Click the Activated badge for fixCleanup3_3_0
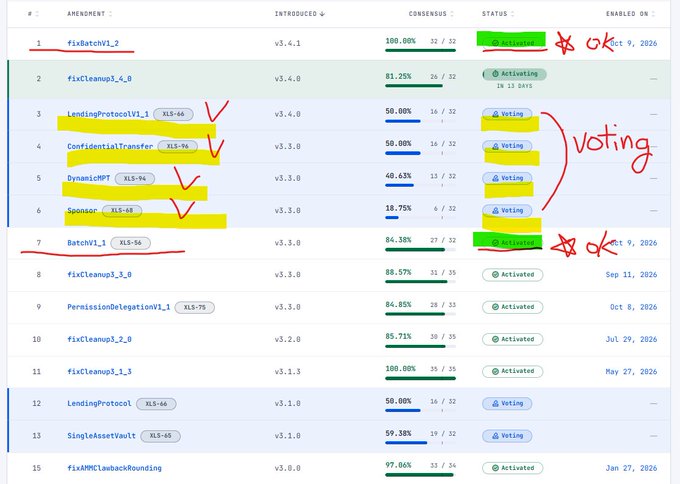Viewport: 680px width, 484px height. pyautogui.click(x=513, y=275)
